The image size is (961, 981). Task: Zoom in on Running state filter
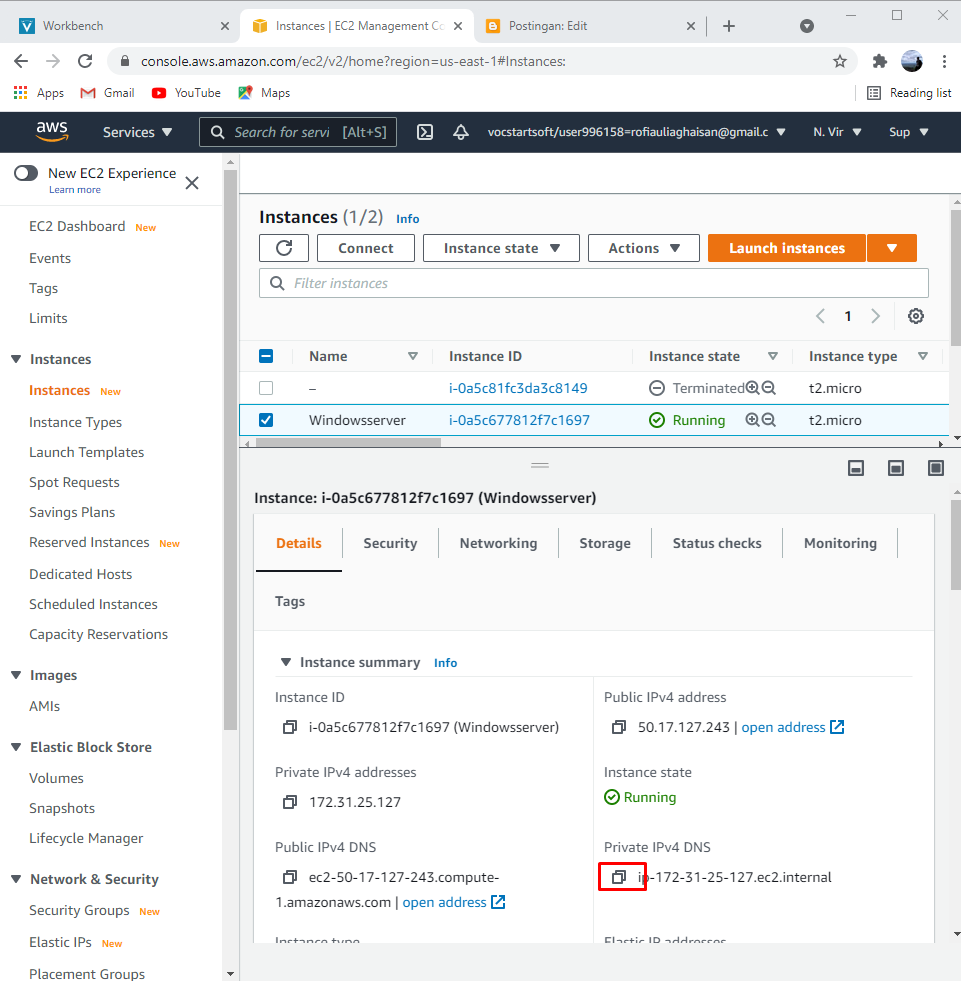click(753, 420)
